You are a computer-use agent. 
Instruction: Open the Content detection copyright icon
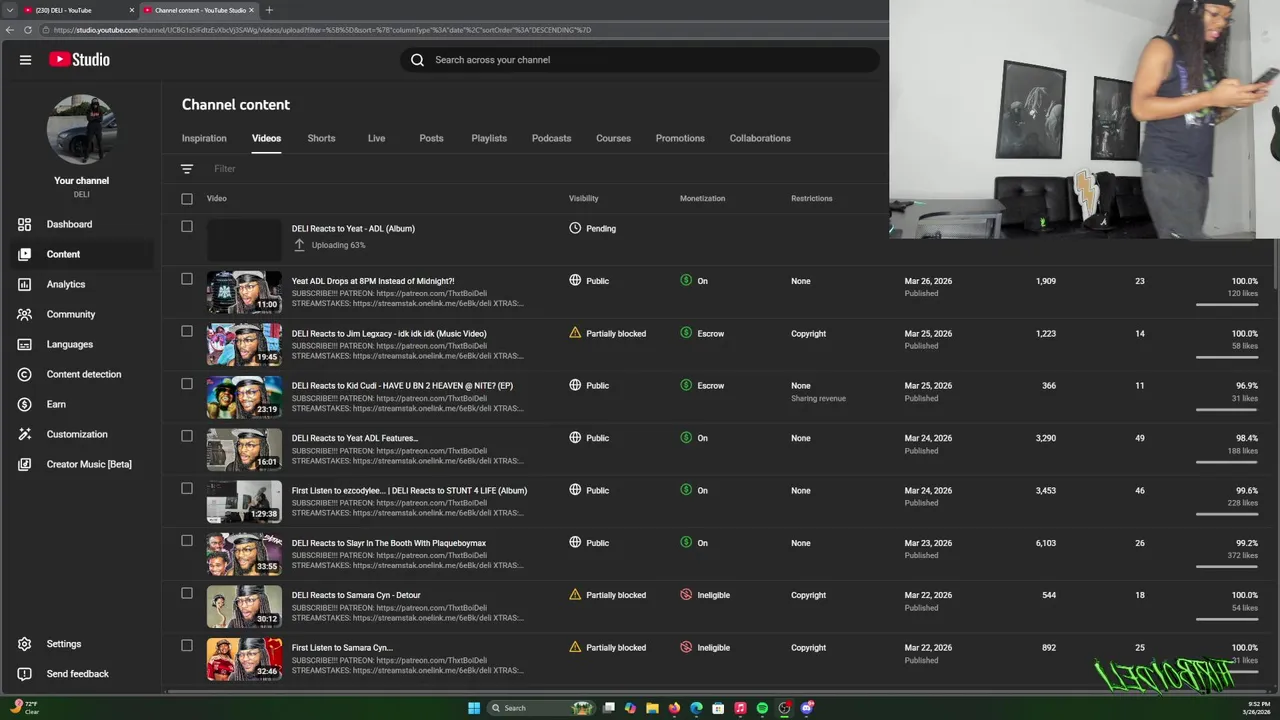(x=25, y=374)
